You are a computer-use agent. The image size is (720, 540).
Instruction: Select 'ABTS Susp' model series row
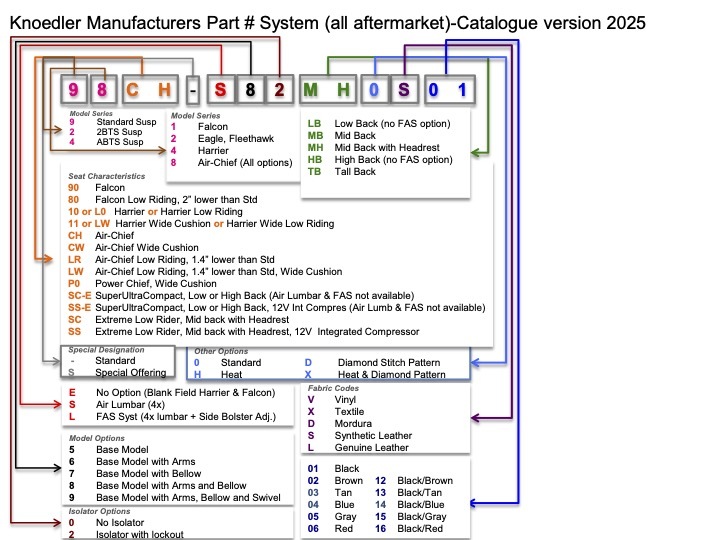tap(106, 142)
